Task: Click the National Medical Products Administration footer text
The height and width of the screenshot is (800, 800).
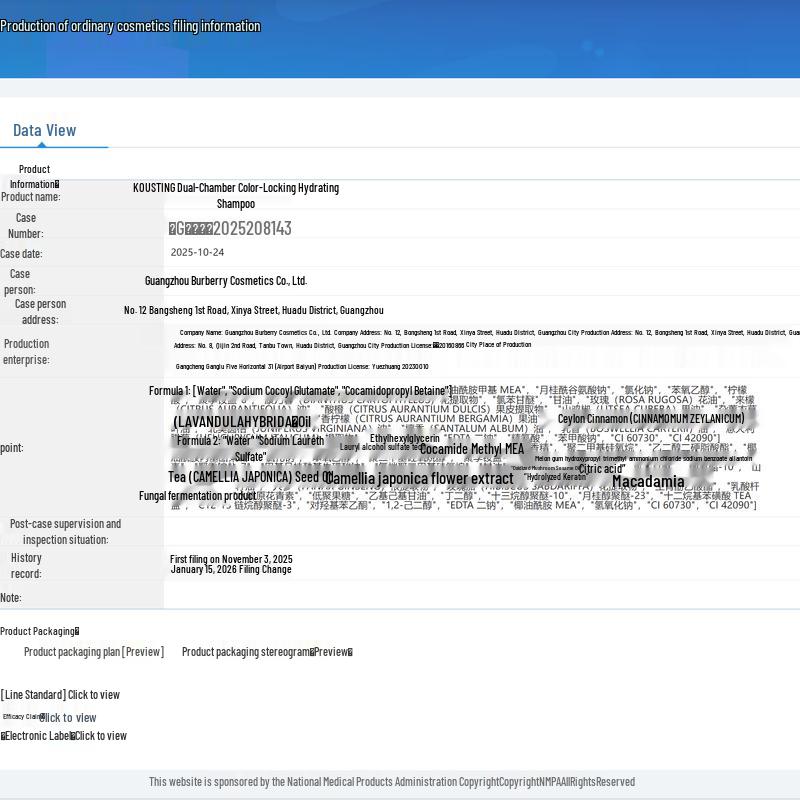Action: click(x=392, y=782)
